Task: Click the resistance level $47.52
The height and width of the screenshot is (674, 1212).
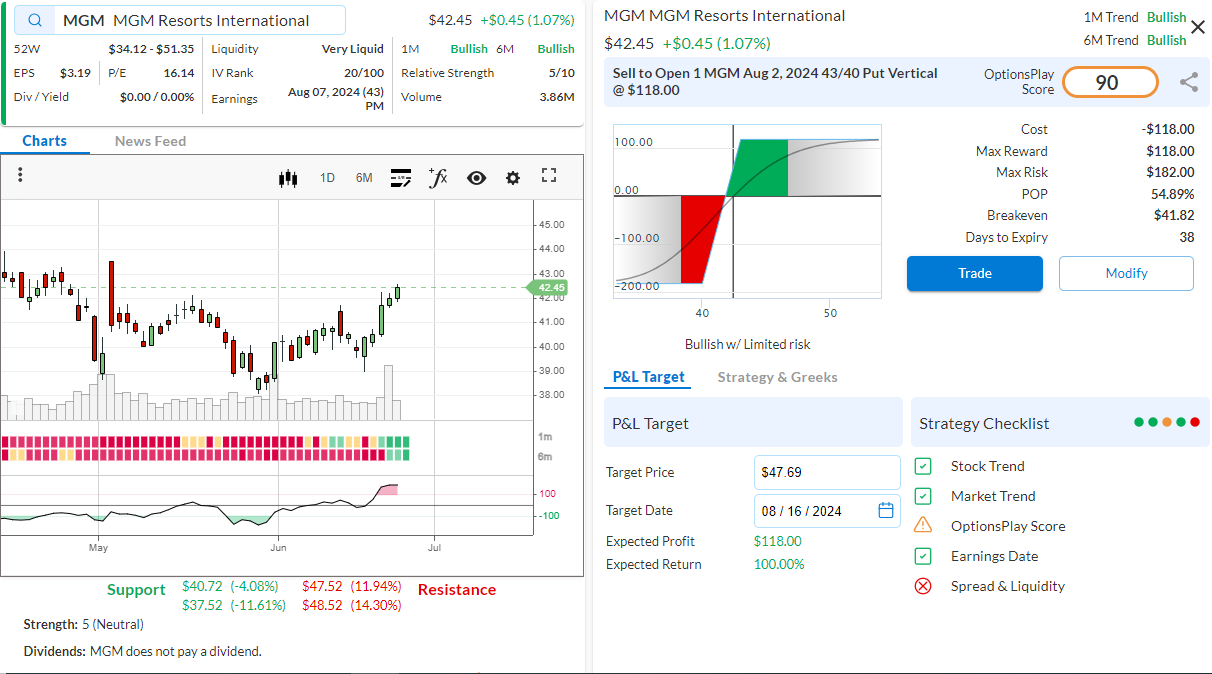Action: (x=322, y=586)
